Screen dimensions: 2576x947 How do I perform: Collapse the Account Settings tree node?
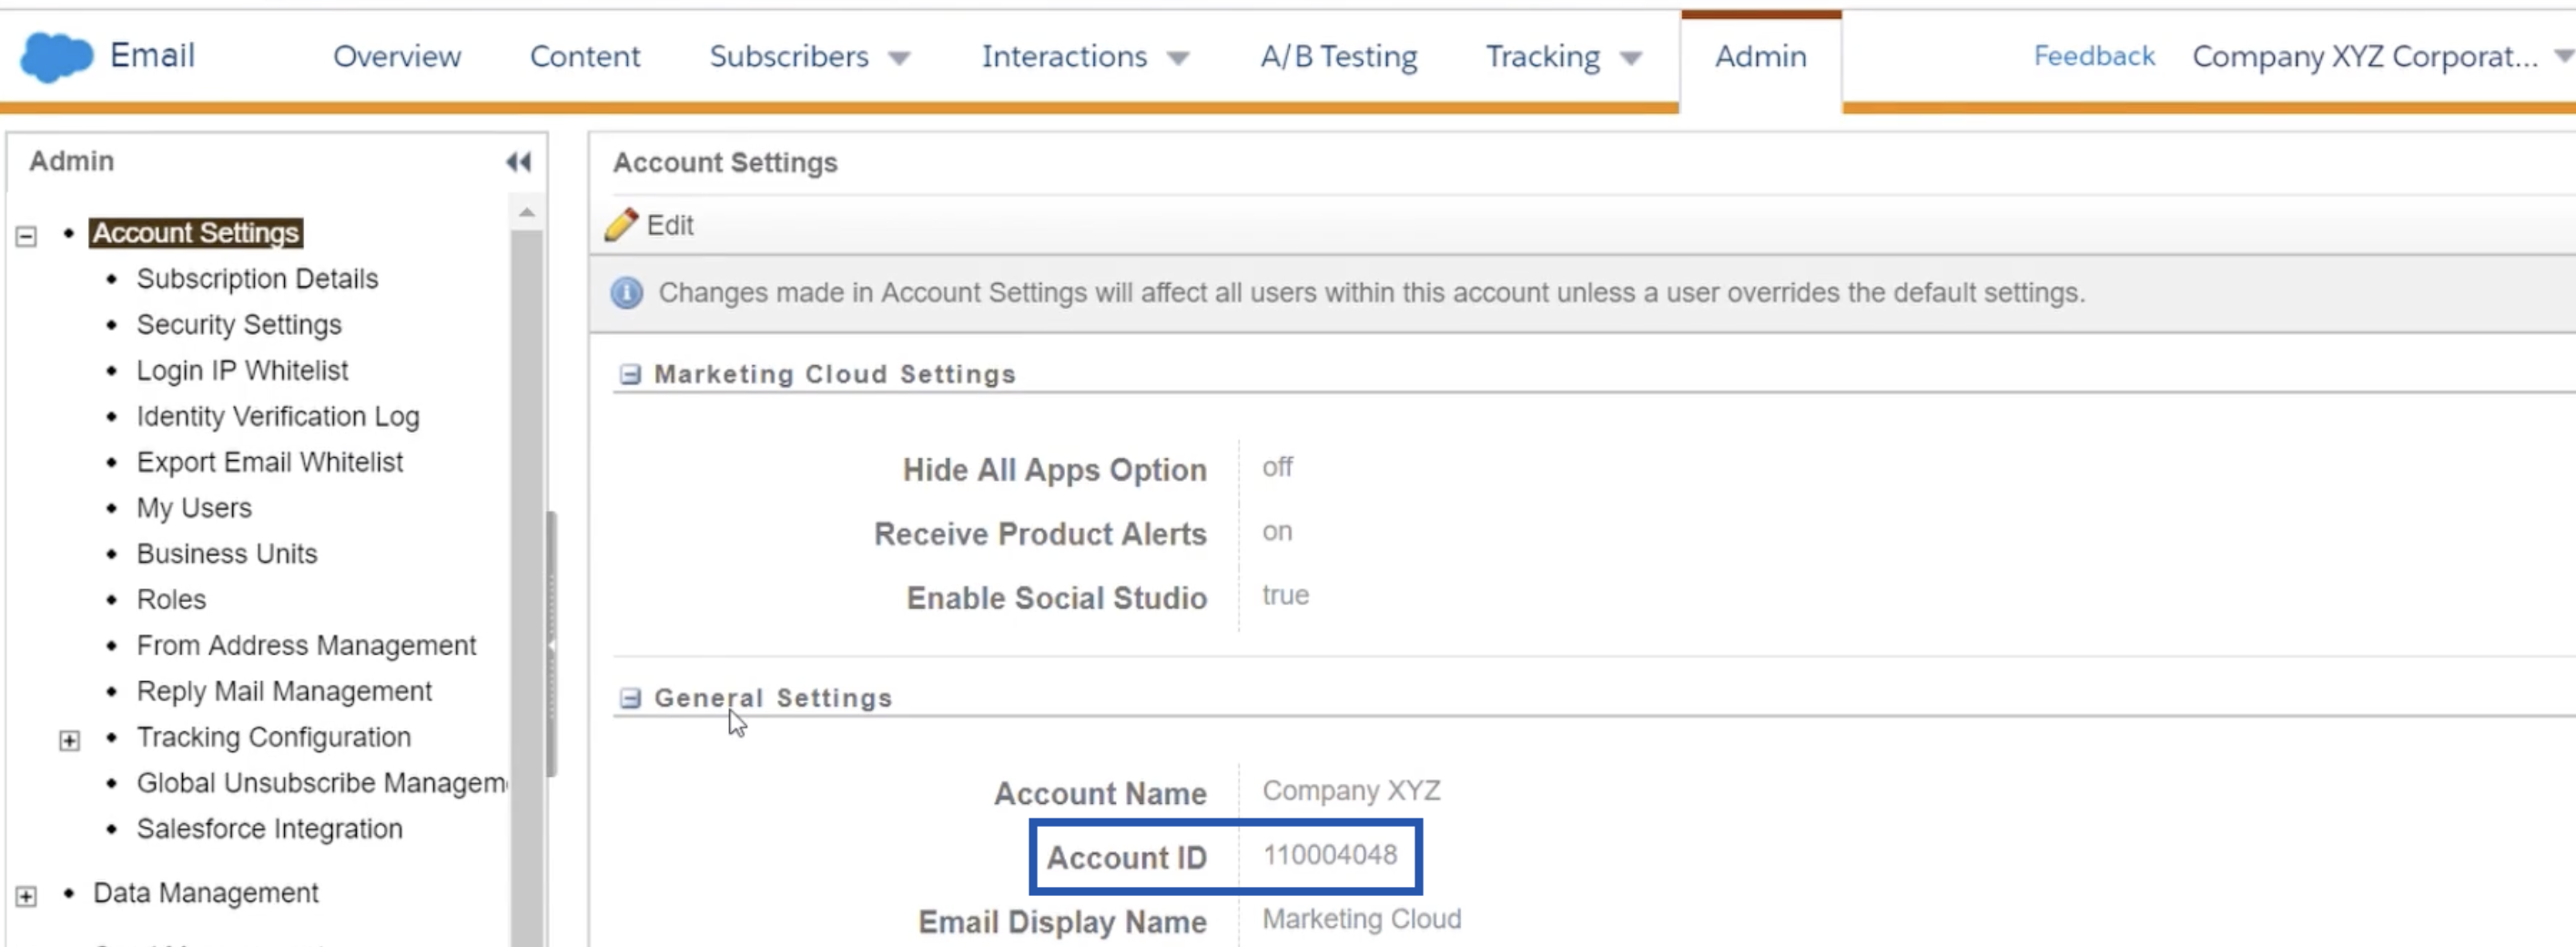(x=26, y=236)
